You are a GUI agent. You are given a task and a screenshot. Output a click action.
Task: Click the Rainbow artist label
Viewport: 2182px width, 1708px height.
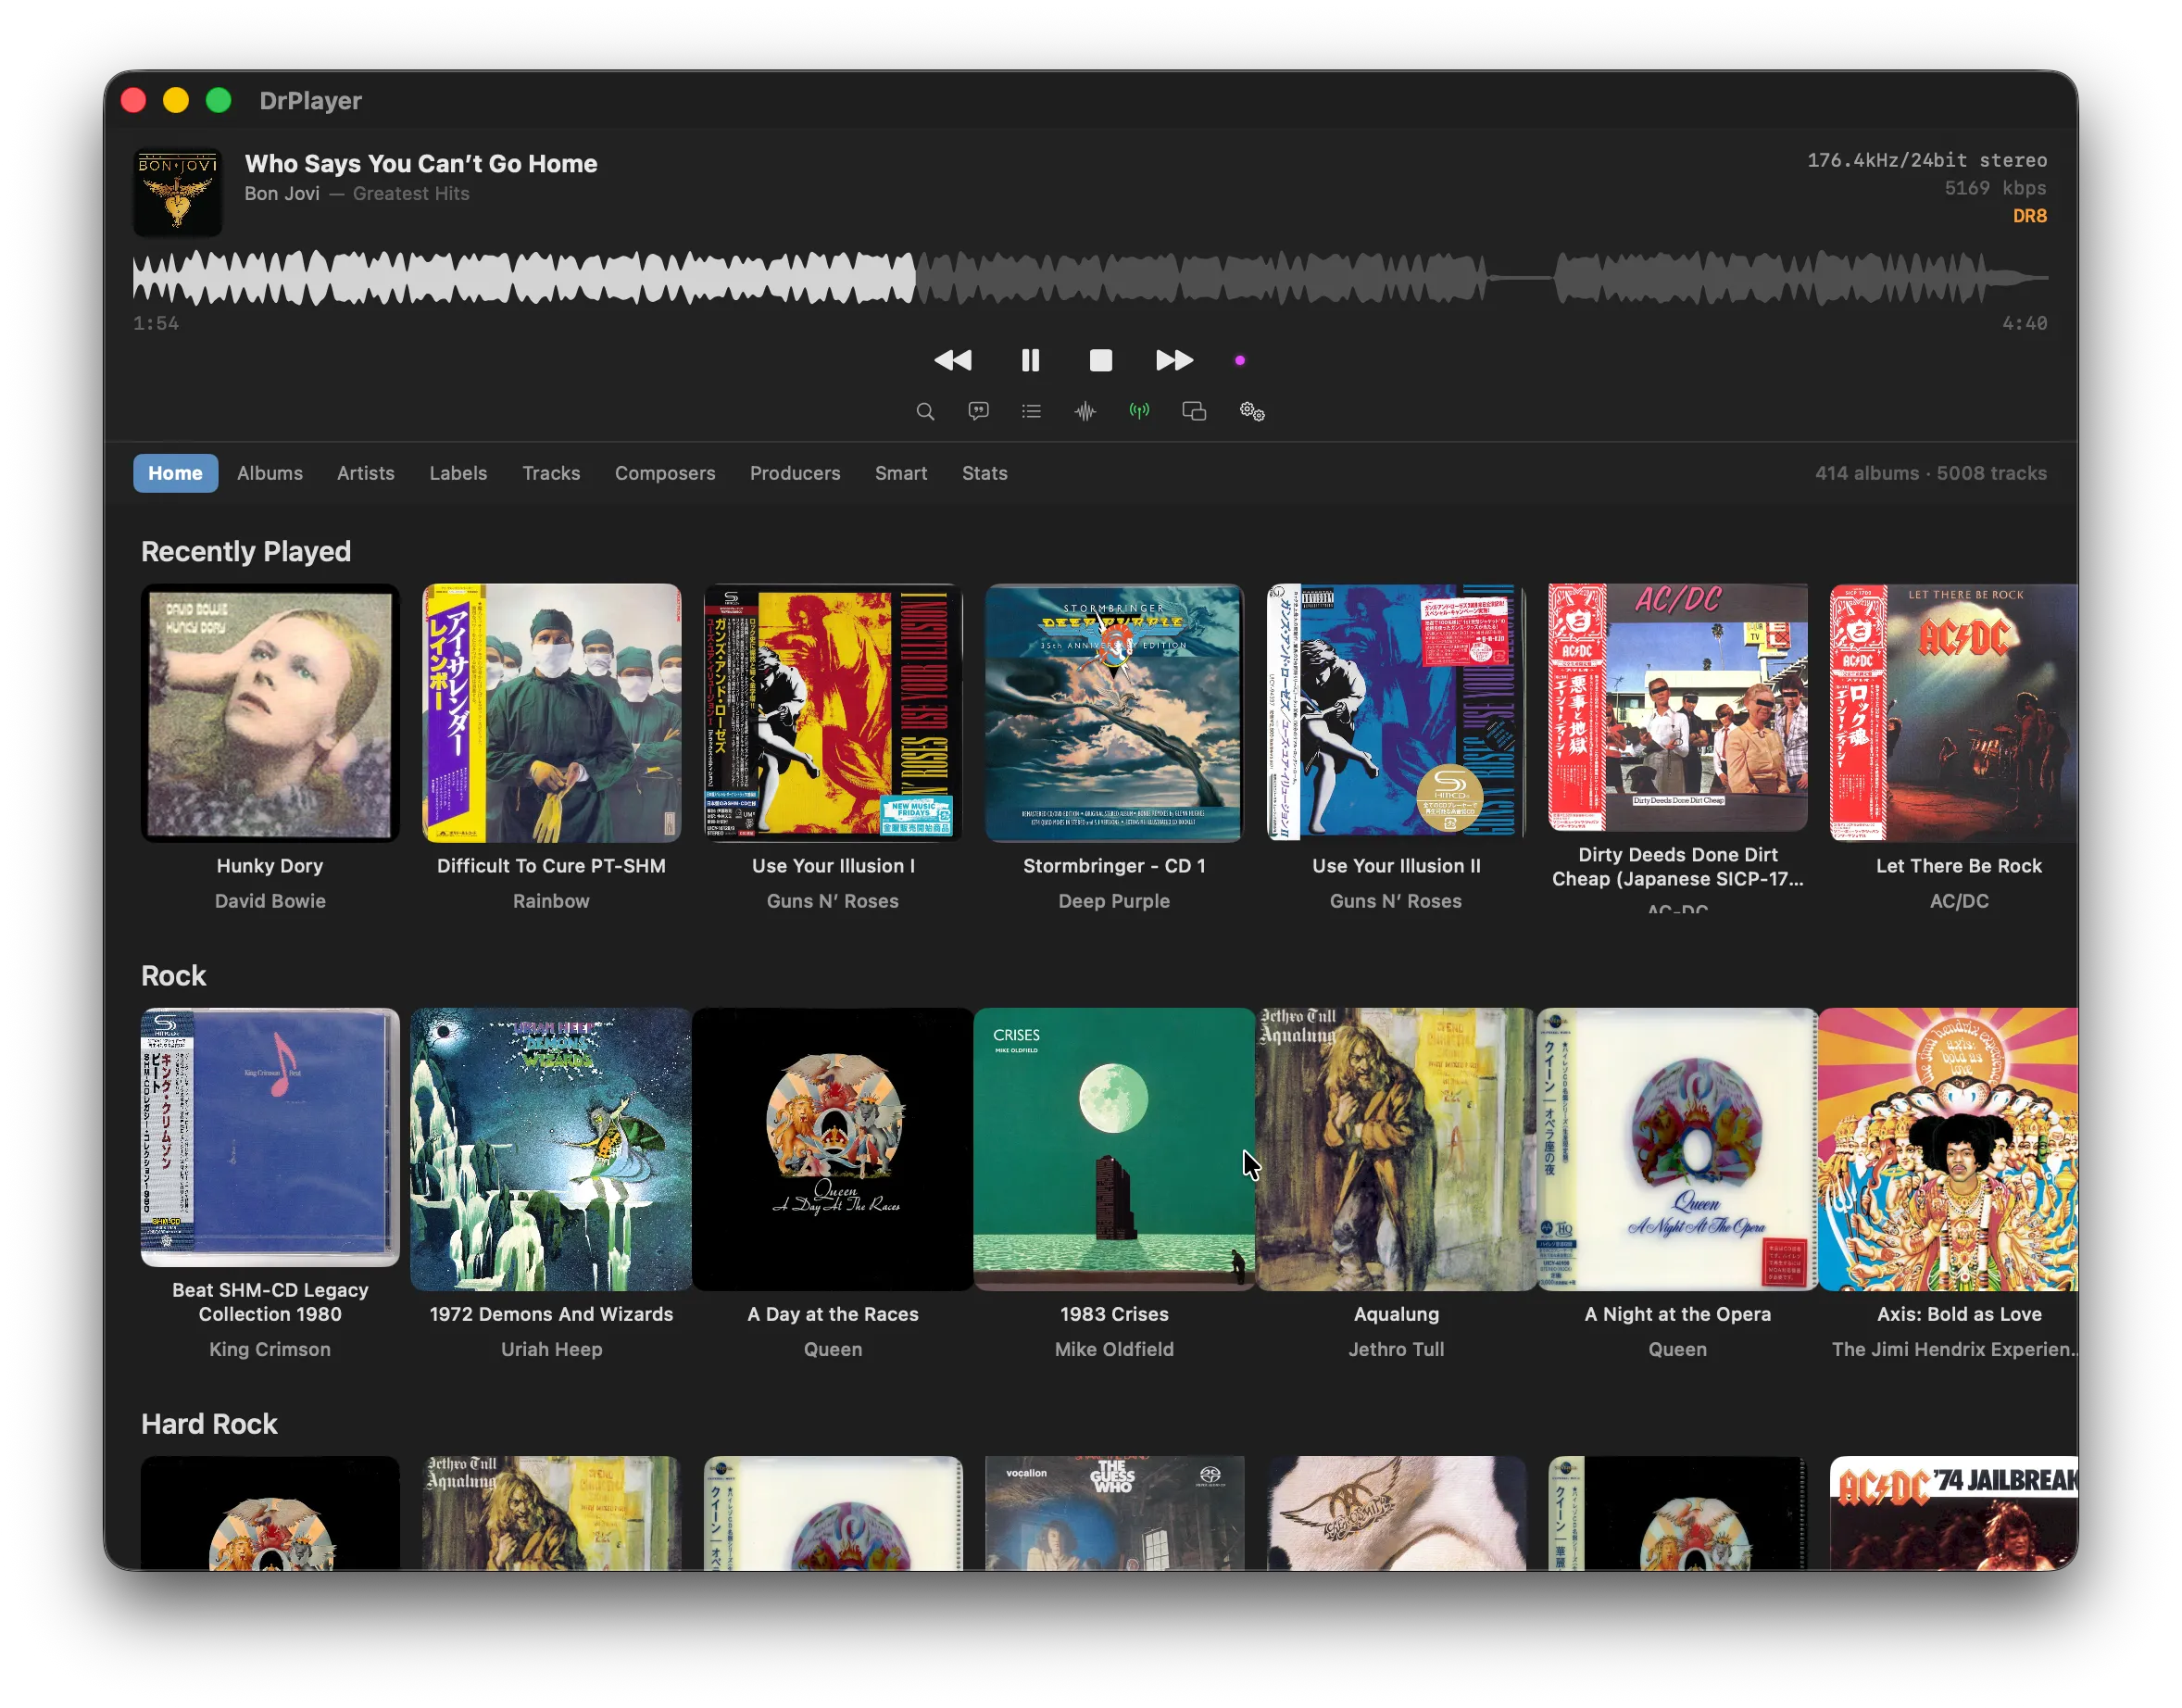(551, 901)
